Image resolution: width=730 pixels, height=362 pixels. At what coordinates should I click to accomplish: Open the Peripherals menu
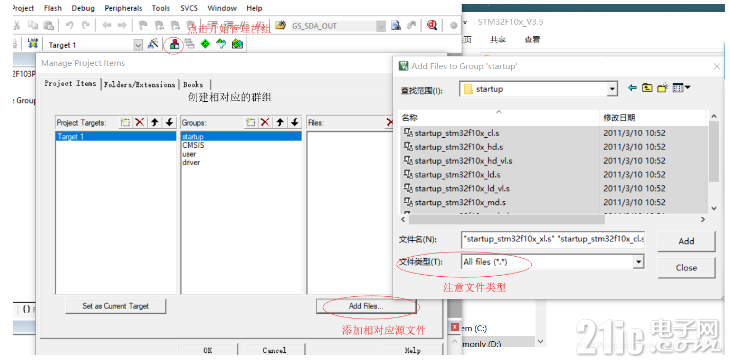[123, 8]
